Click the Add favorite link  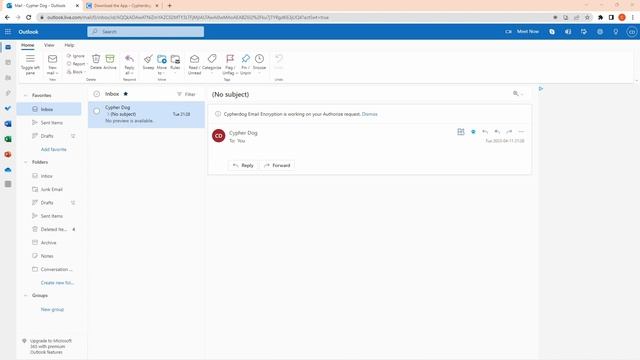(53, 149)
